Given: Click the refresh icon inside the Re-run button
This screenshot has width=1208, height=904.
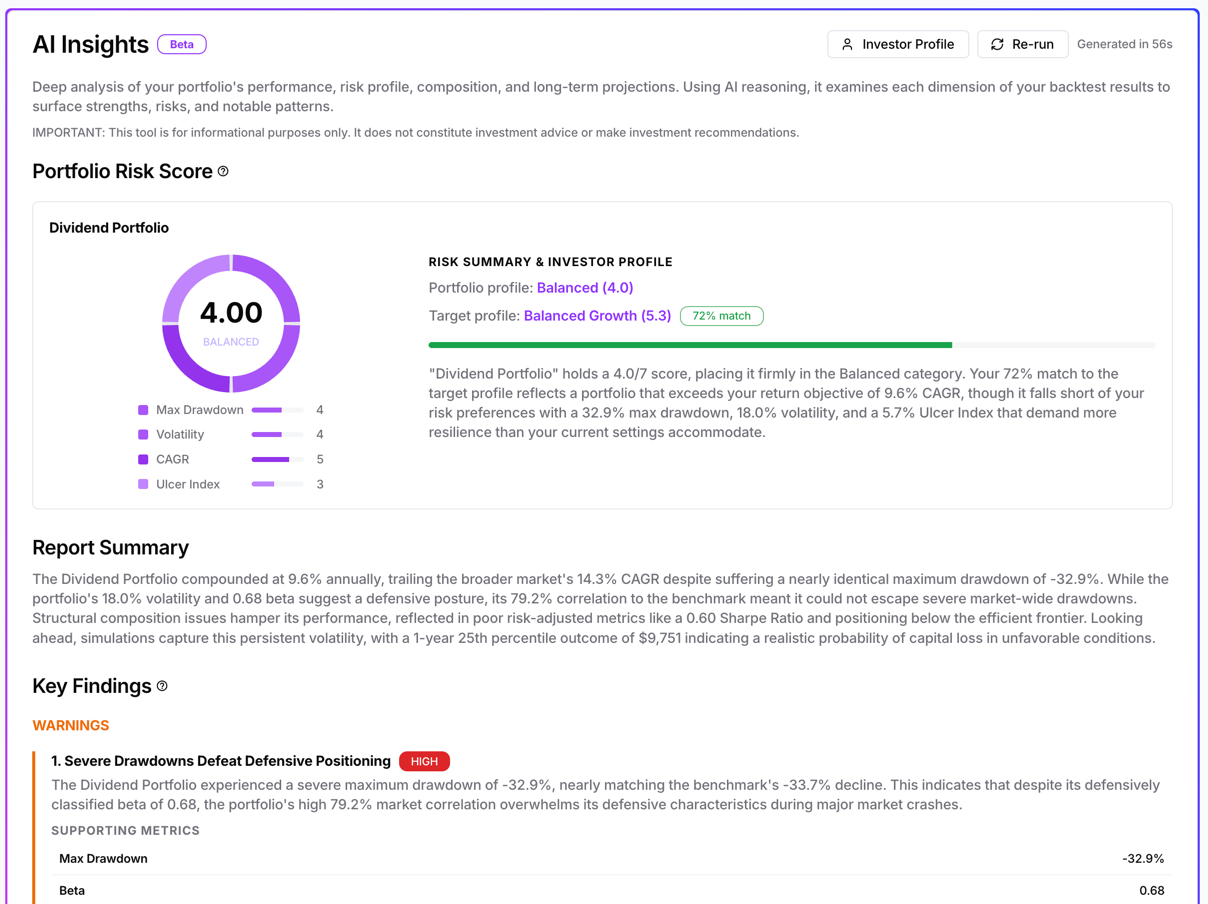Looking at the screenshot, I should (996, 44).
